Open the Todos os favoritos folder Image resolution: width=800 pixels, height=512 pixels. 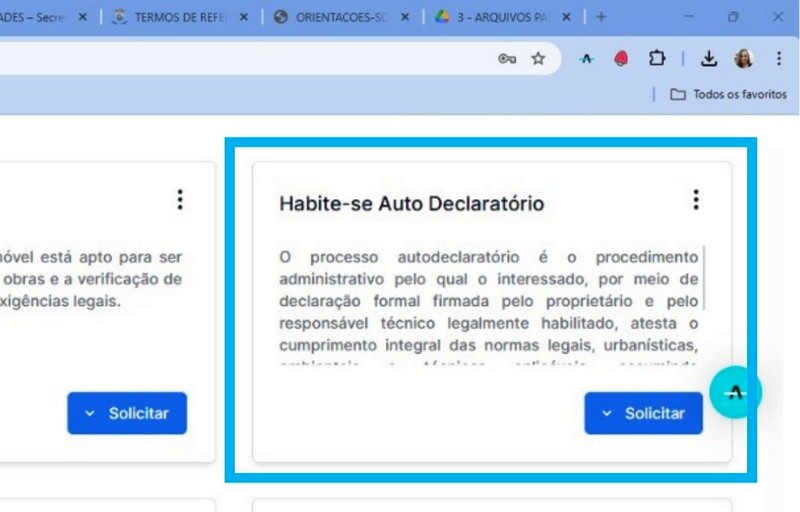[729, 94]
